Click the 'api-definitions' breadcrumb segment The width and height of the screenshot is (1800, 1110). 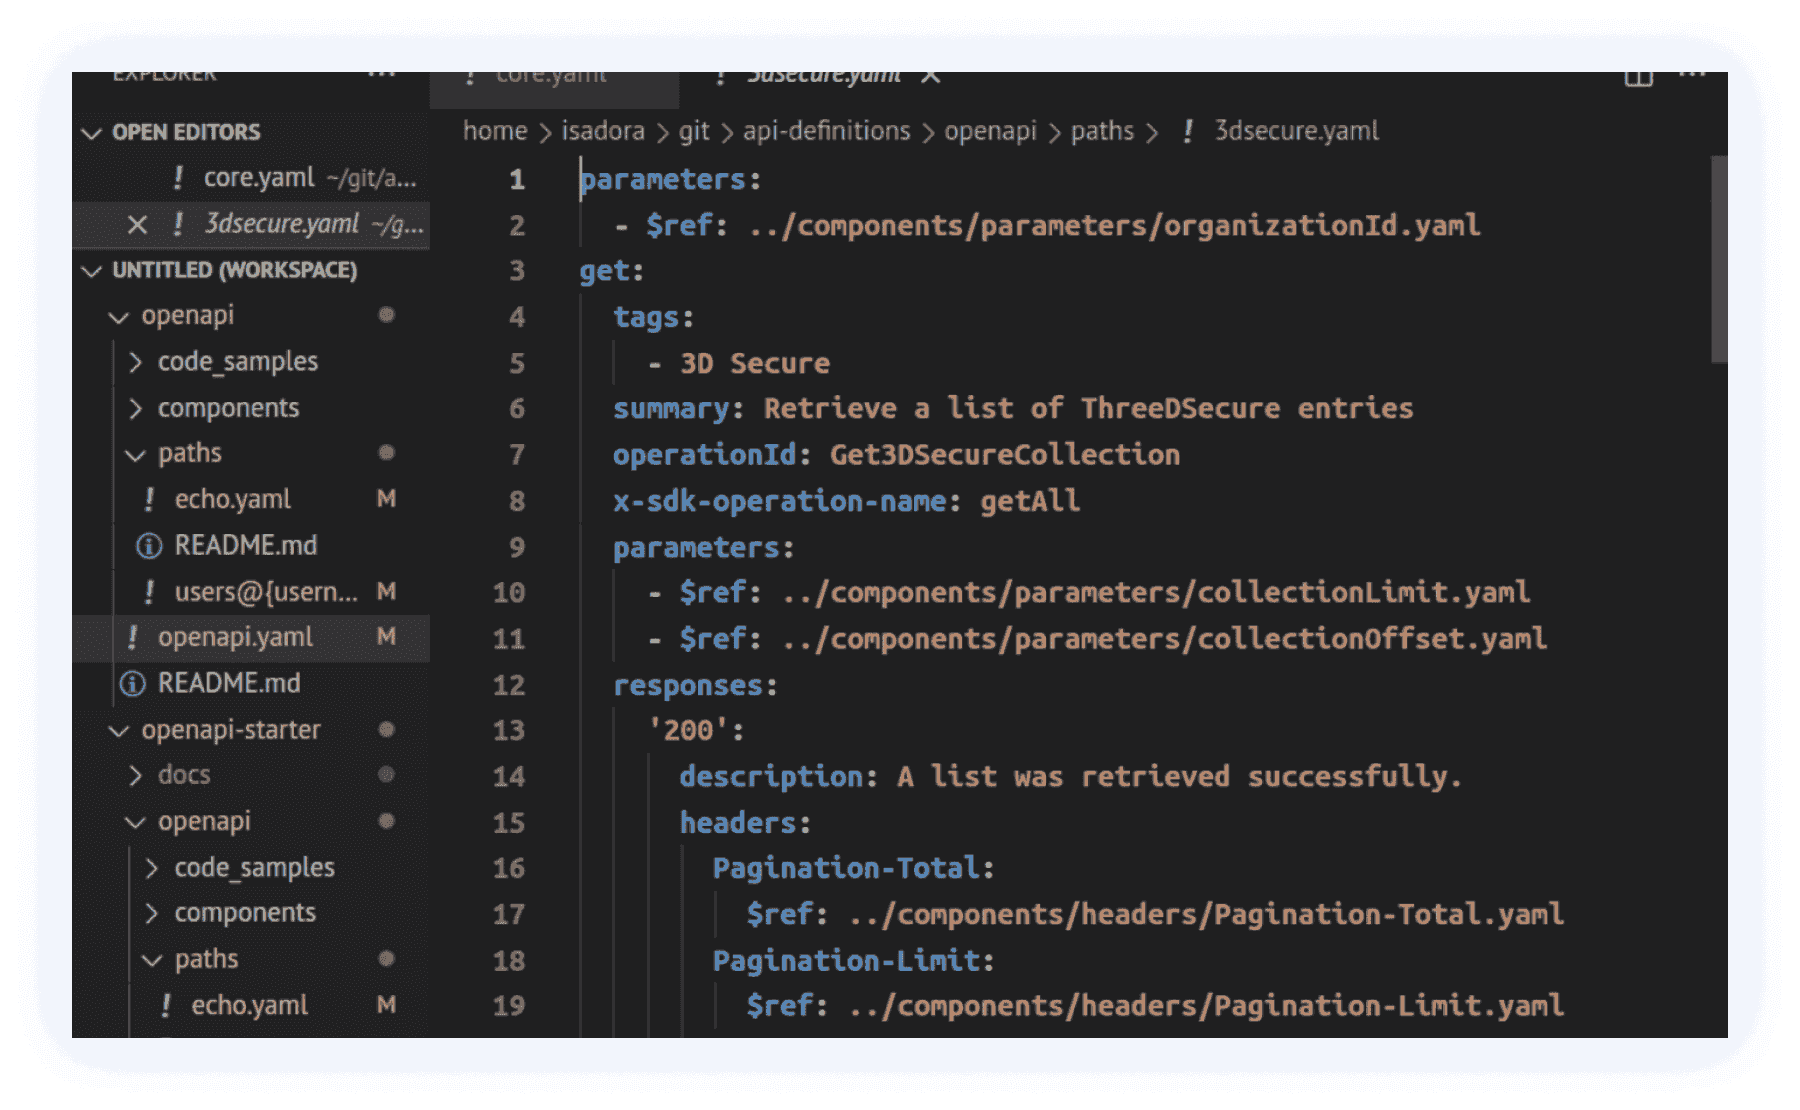[826, 132]
